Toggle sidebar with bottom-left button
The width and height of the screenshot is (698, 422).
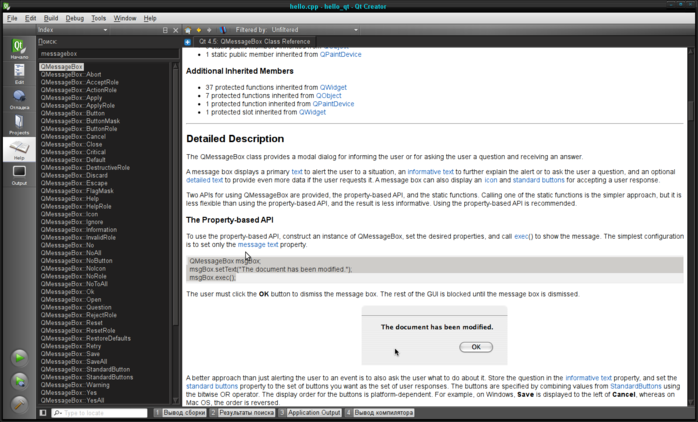[x=43, y=413]
